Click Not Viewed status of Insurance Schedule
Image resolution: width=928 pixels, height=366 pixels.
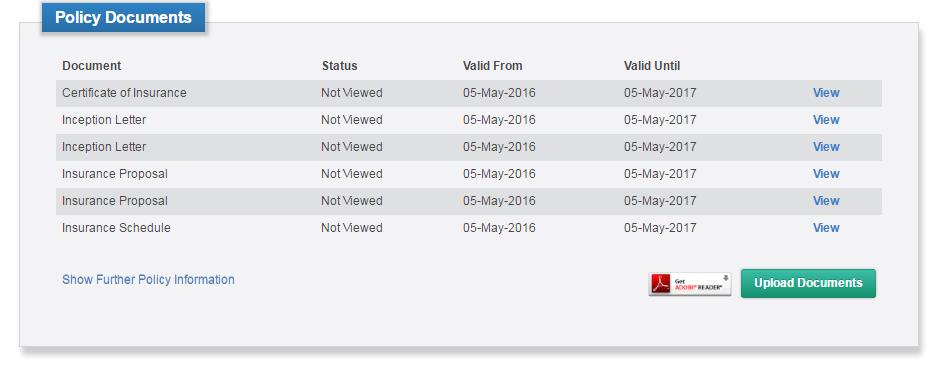point(352,228)
